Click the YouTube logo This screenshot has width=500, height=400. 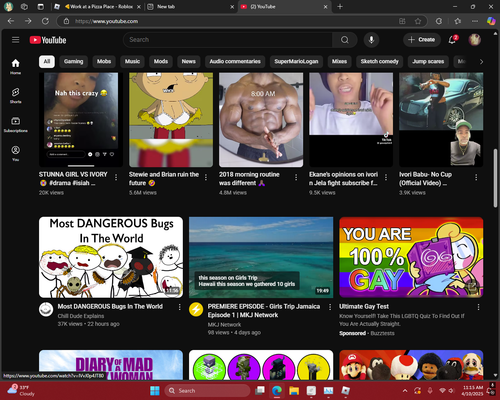(x=48, y=40)
